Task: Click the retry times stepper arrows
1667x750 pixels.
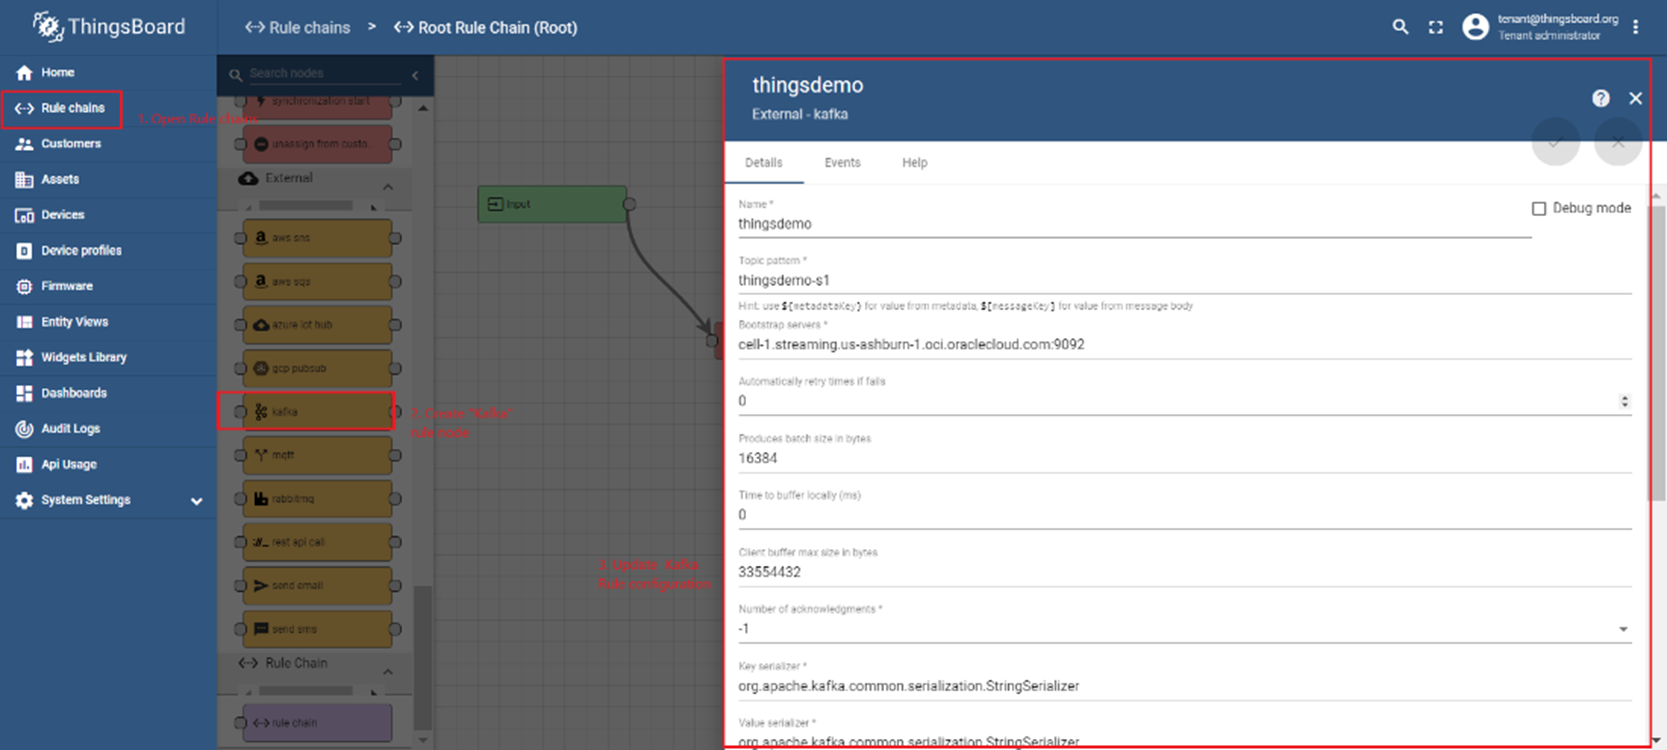Action: pyautogui.click(x=1624, y=401)
